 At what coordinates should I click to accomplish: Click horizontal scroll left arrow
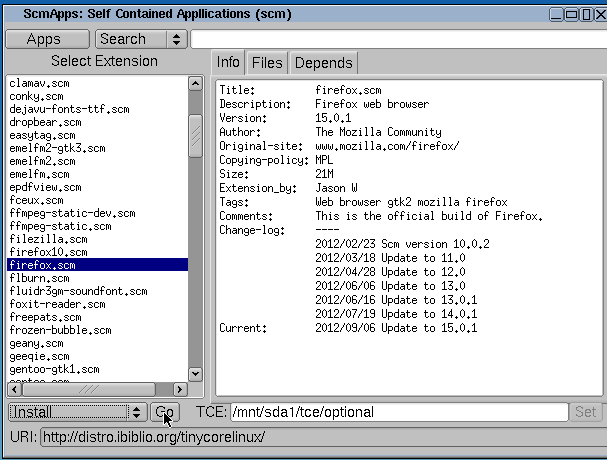15,389
